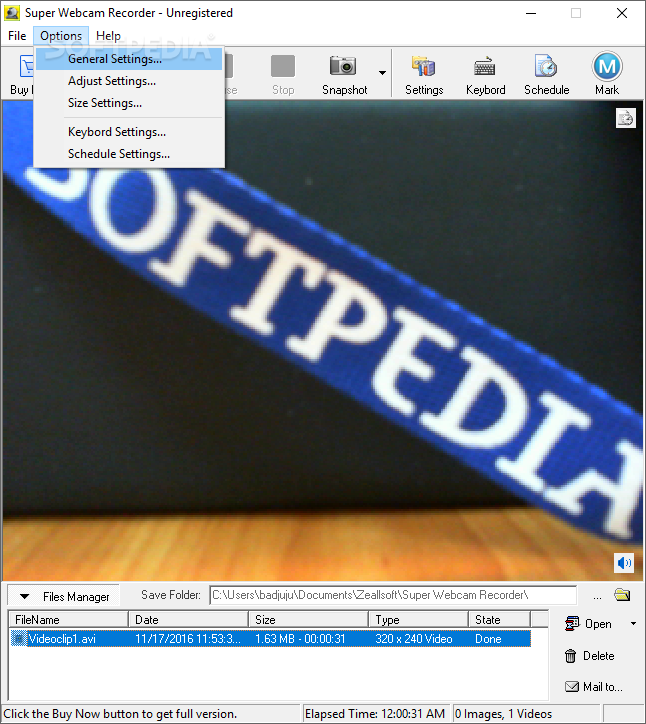The width and height of the screenshot is (646, 724).
Task: Sort by Date column header
Action: coord(188,620)
